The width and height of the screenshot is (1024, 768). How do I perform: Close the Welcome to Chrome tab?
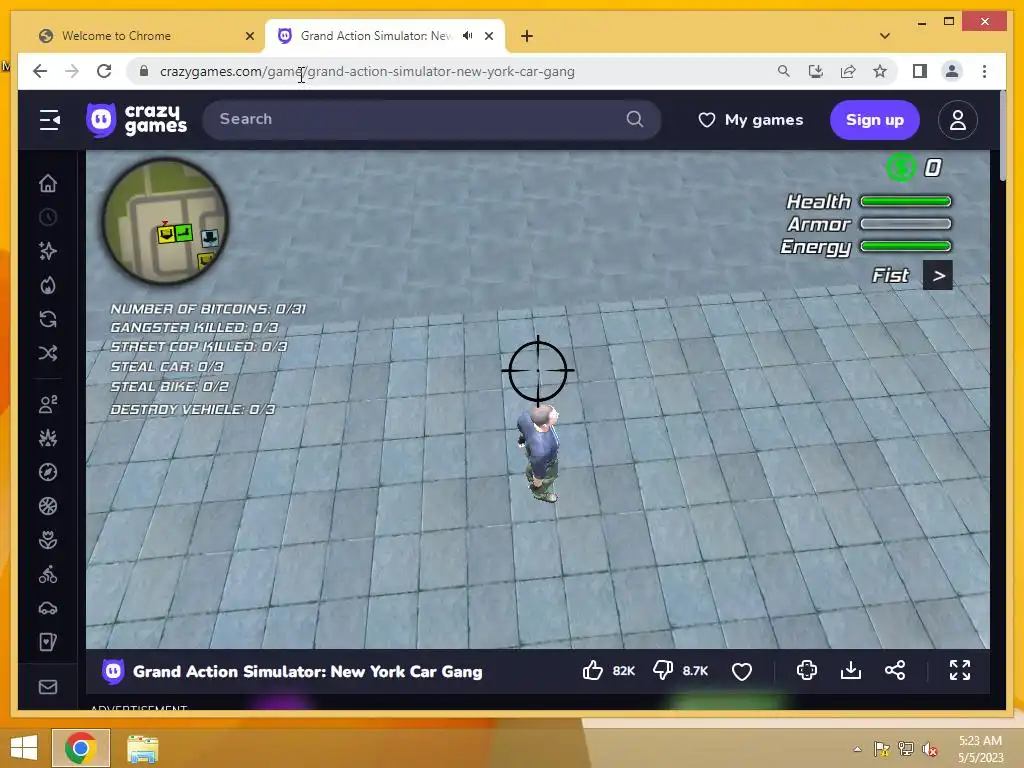click(249, 37)
